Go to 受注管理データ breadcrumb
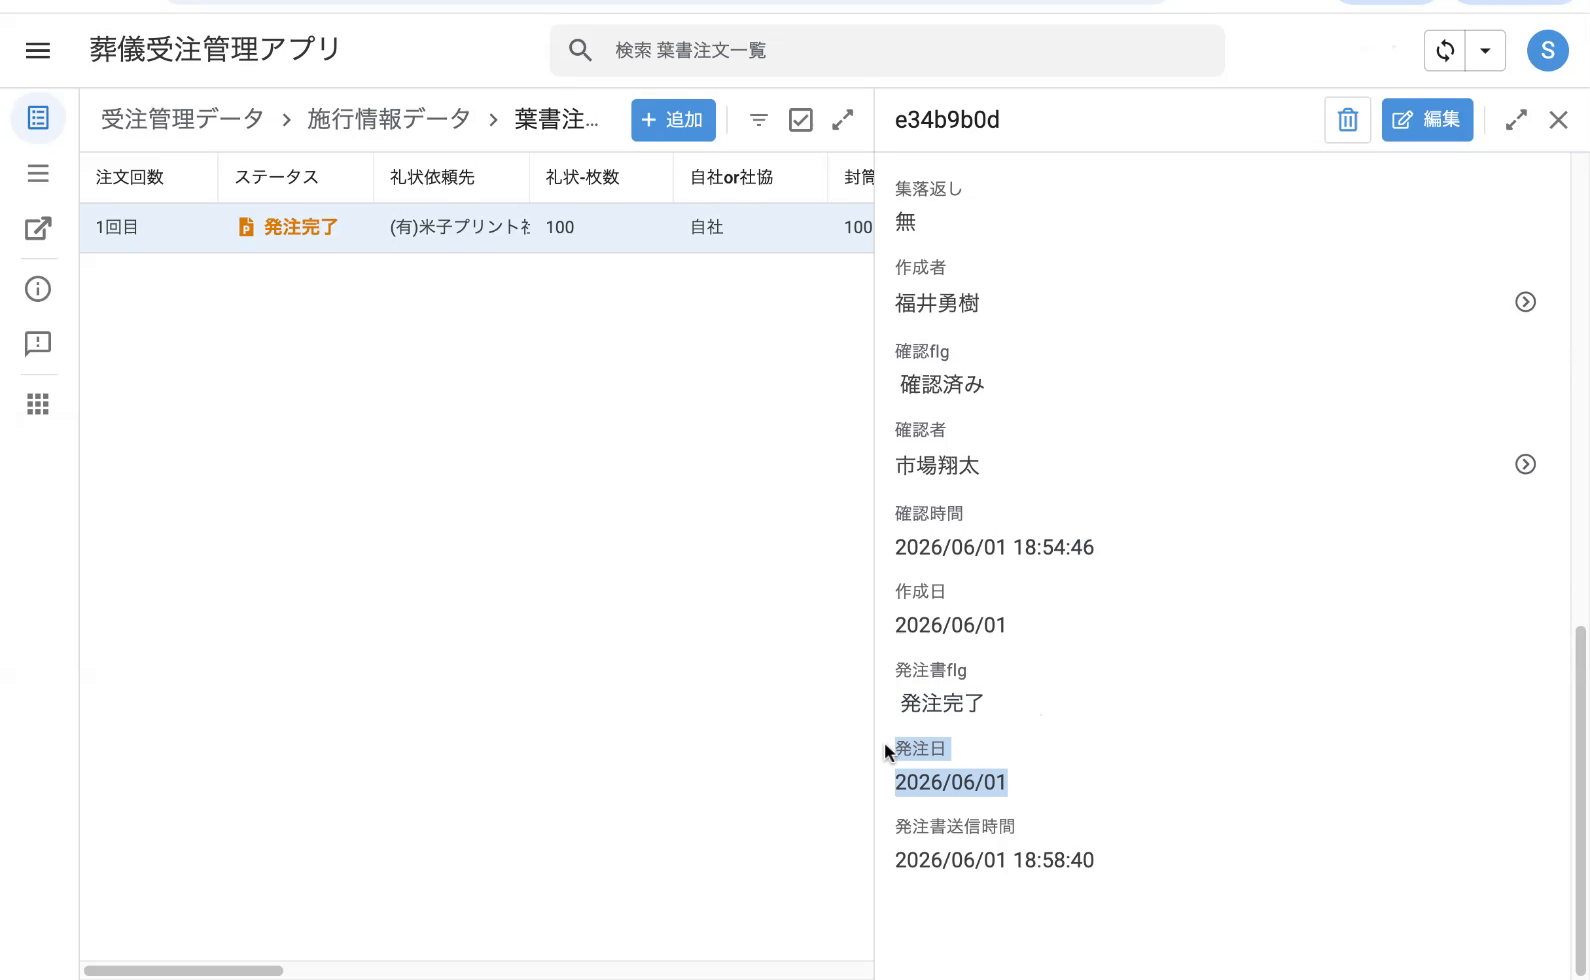Image resolution: width=1590 pixels, height=980 pixels. (182, 119)
